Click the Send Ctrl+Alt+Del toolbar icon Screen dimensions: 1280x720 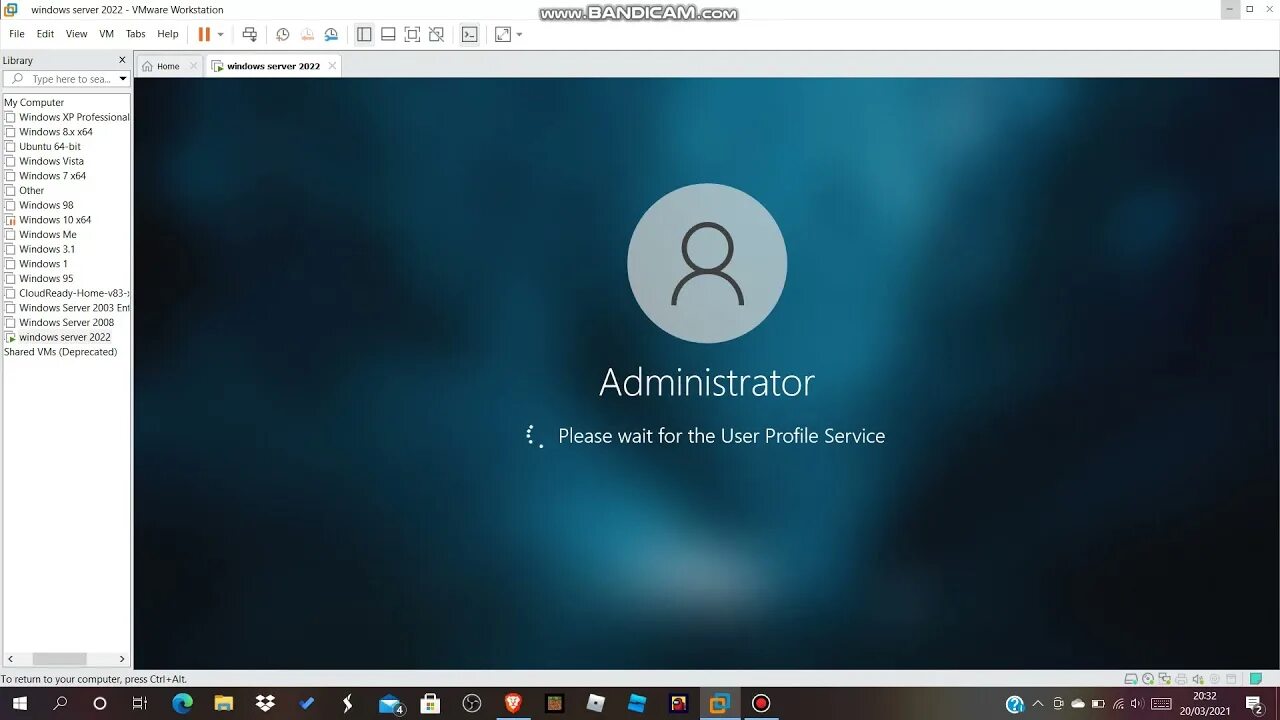(x=250, y=34)
